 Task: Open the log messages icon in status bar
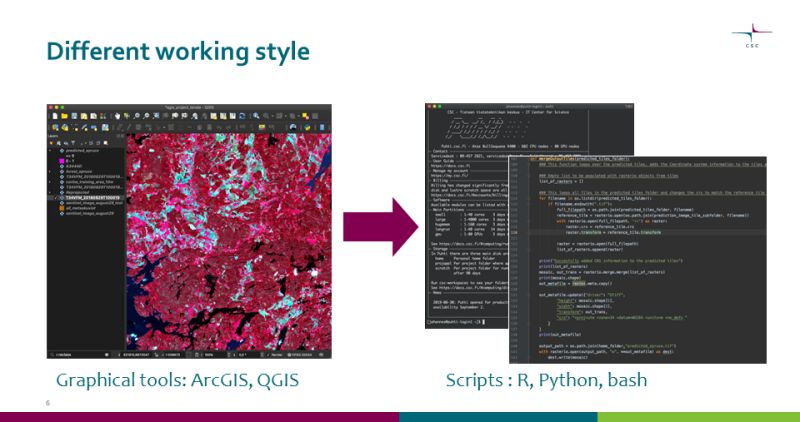[321, 355]
